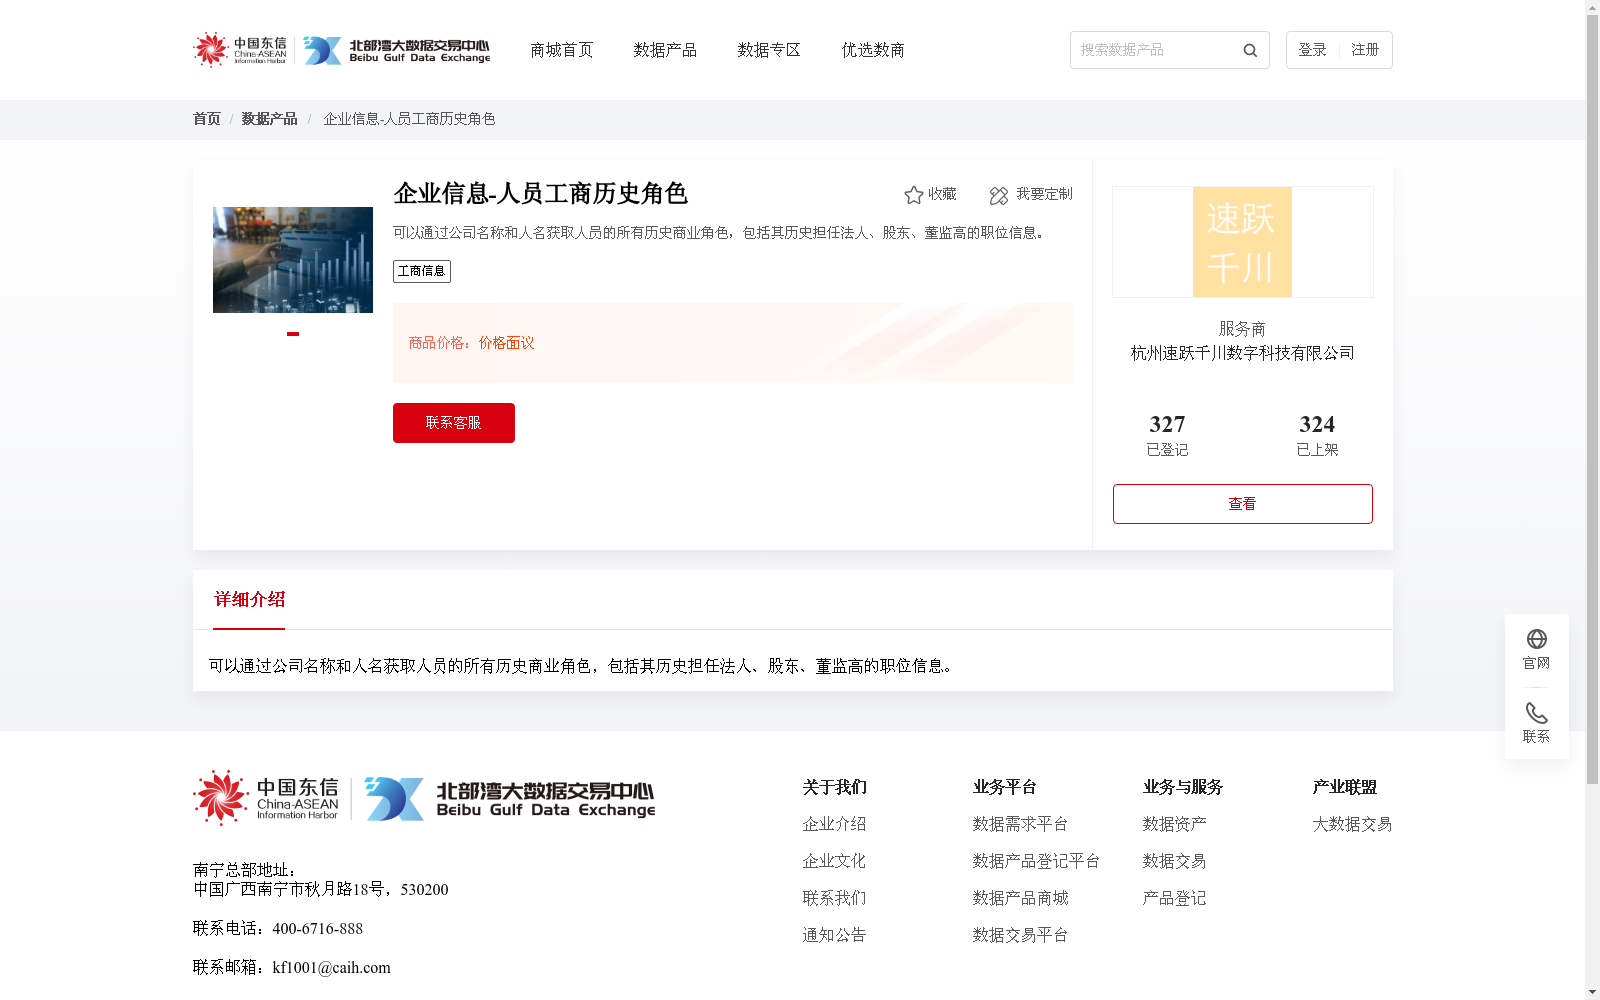The width and height of the screenshot is (1600, 1000).
Task: Click the 业务平台 footer heading
Action: pos(1004,787)
